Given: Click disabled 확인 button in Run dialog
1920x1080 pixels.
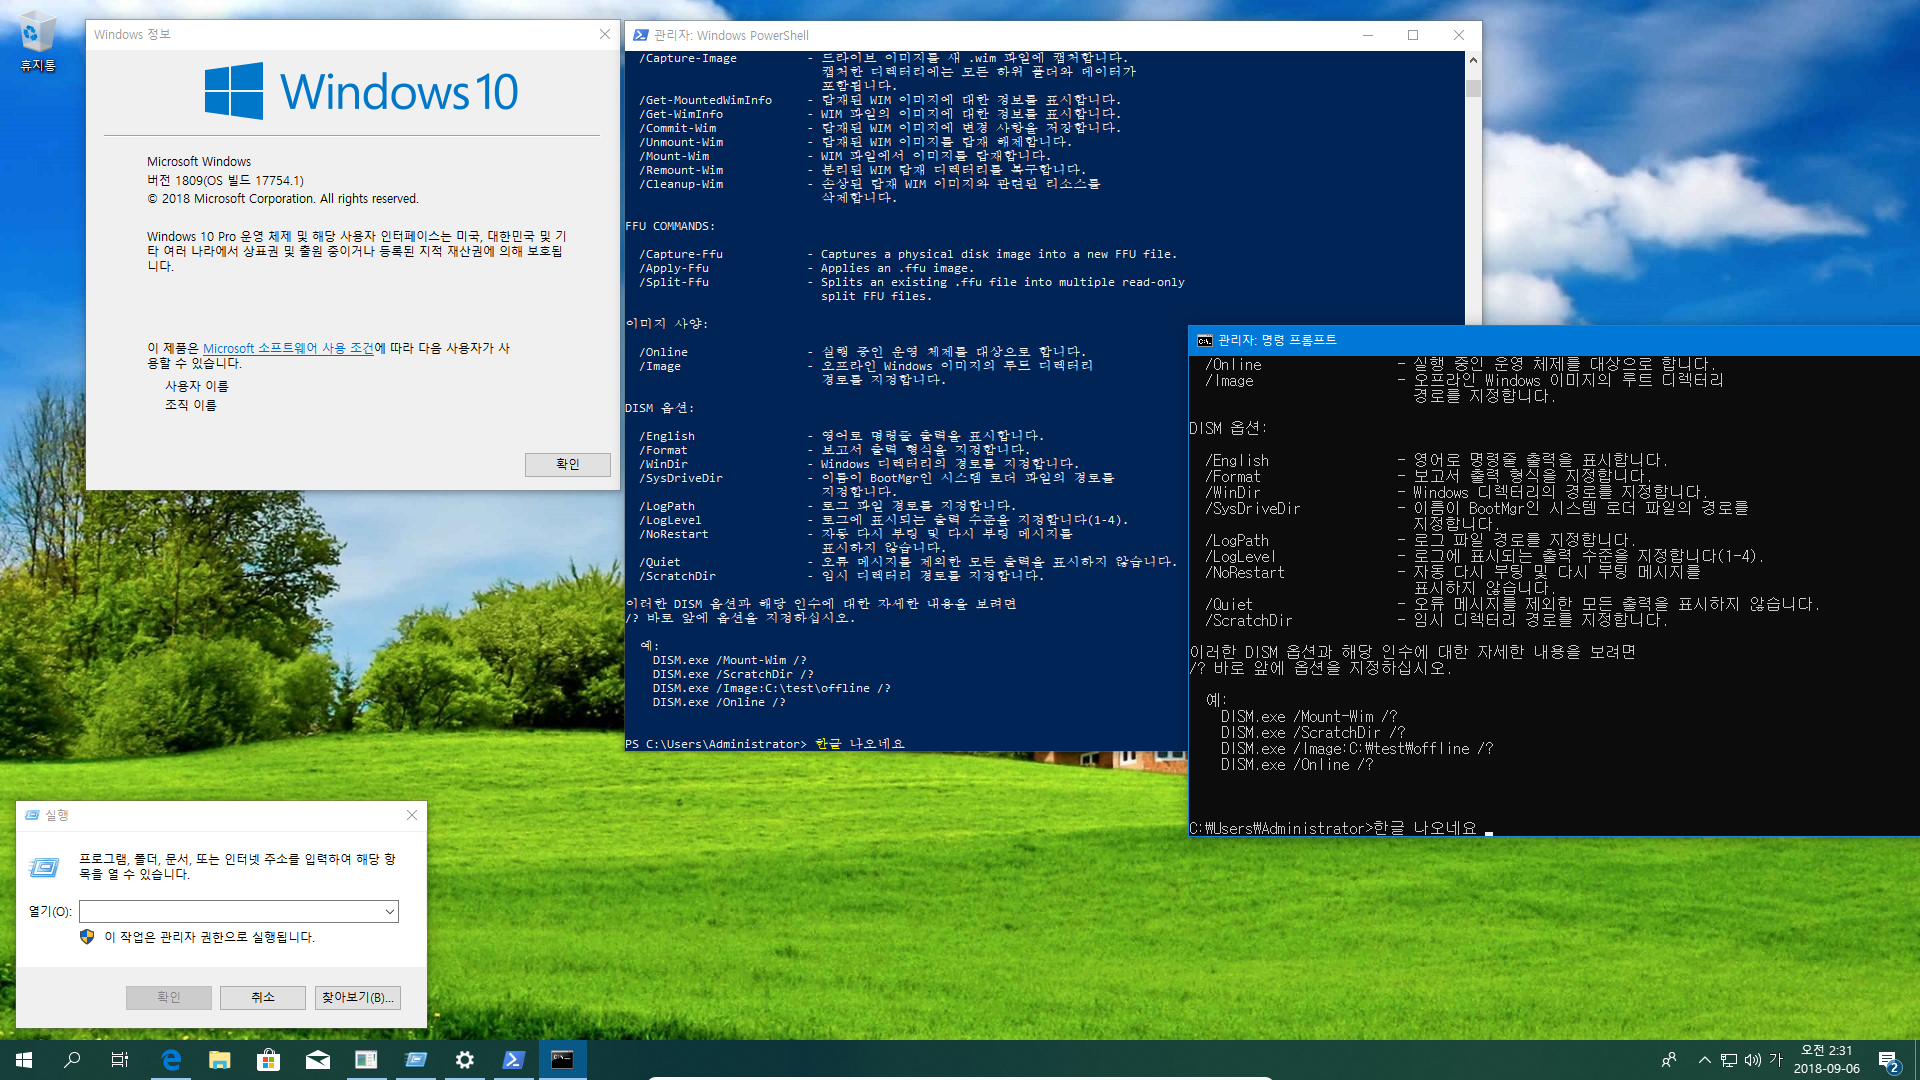Looking at the screenshot, I should 168,997.
